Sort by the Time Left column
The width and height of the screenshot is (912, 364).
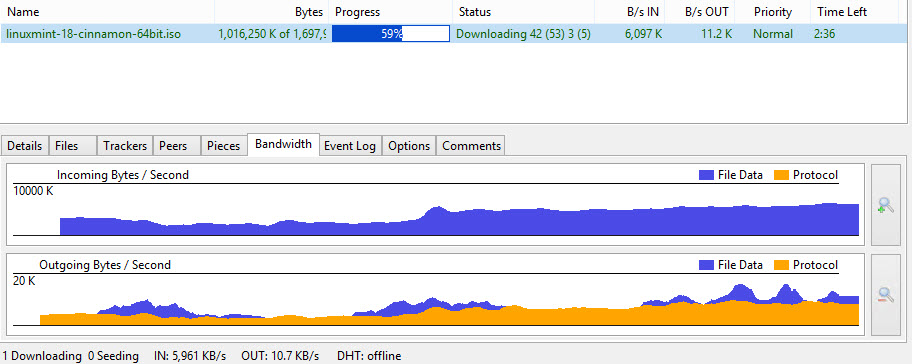tap(854, 12)
